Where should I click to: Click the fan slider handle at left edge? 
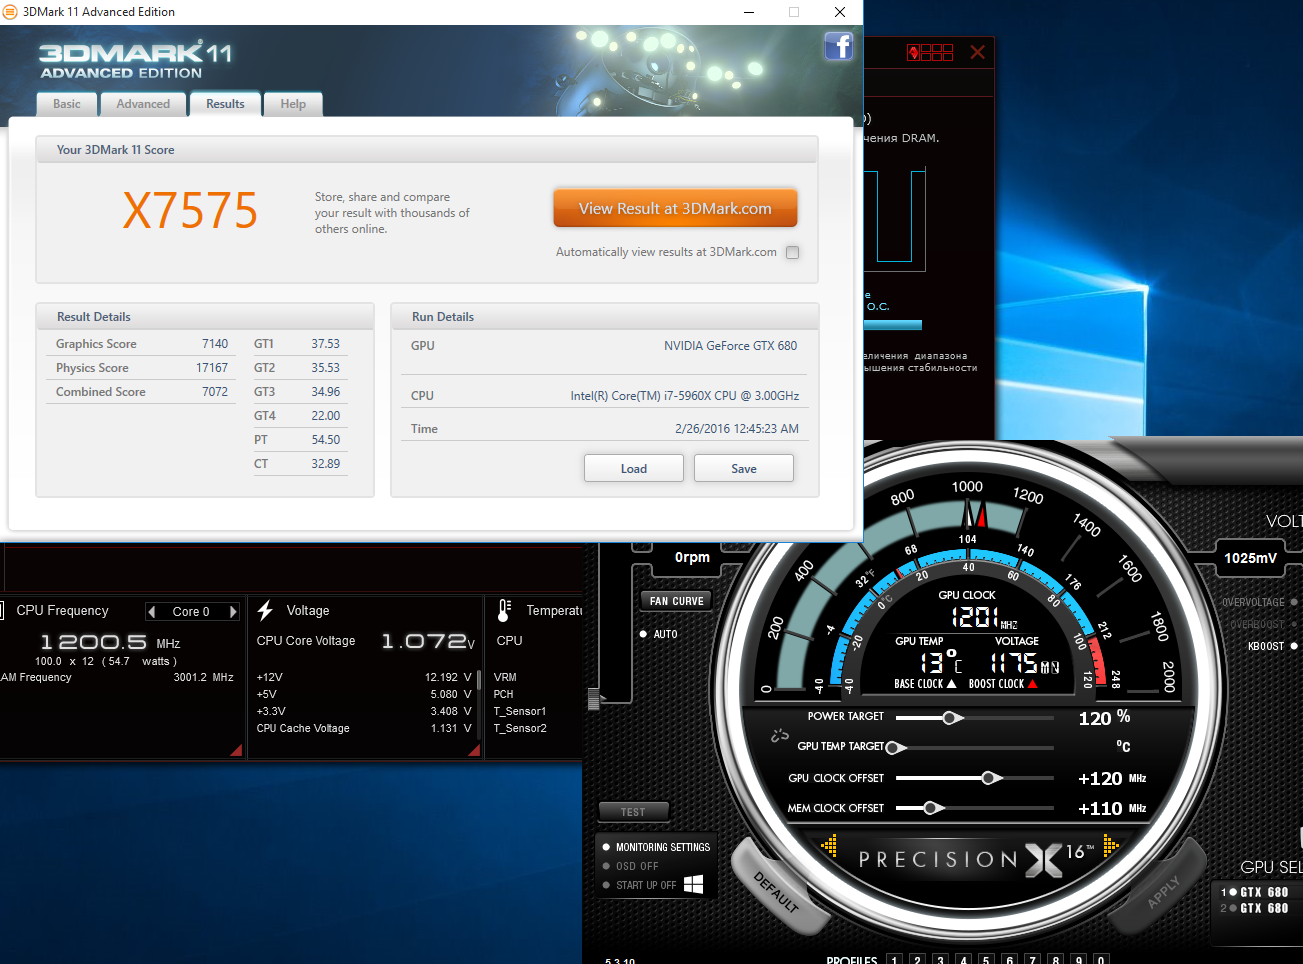coord(593,699)
